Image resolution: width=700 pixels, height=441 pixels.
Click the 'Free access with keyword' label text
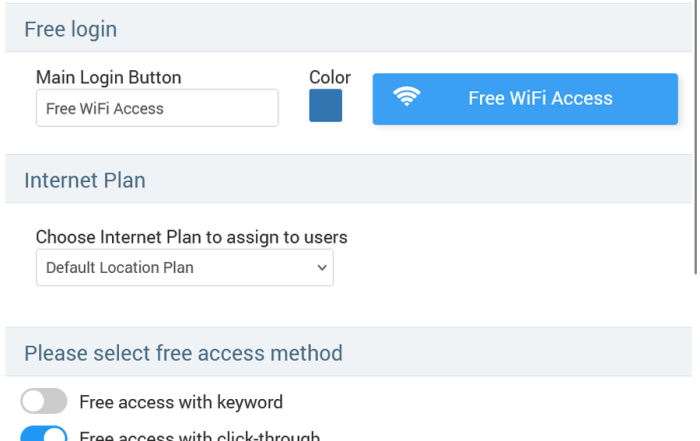(x=181, y=402)
